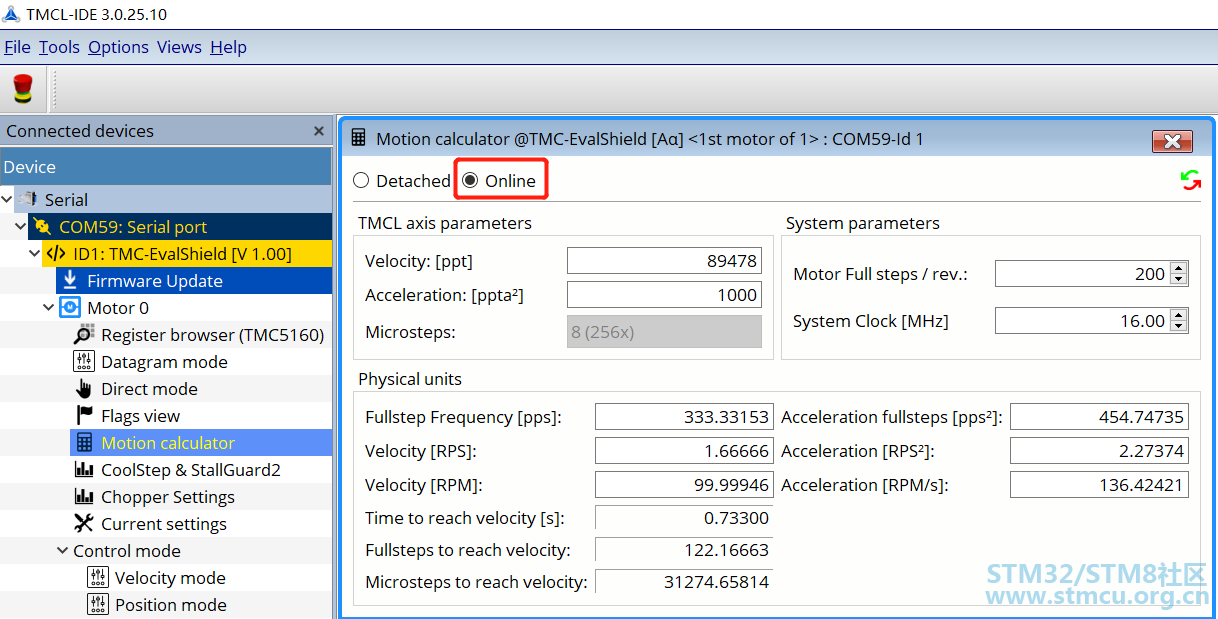The width and height of the screenshot is (1218, 619).
Task: Click the CoolStep & StallGuard2 chart icon
Action: pyautogui.click(x=84, y=470)
